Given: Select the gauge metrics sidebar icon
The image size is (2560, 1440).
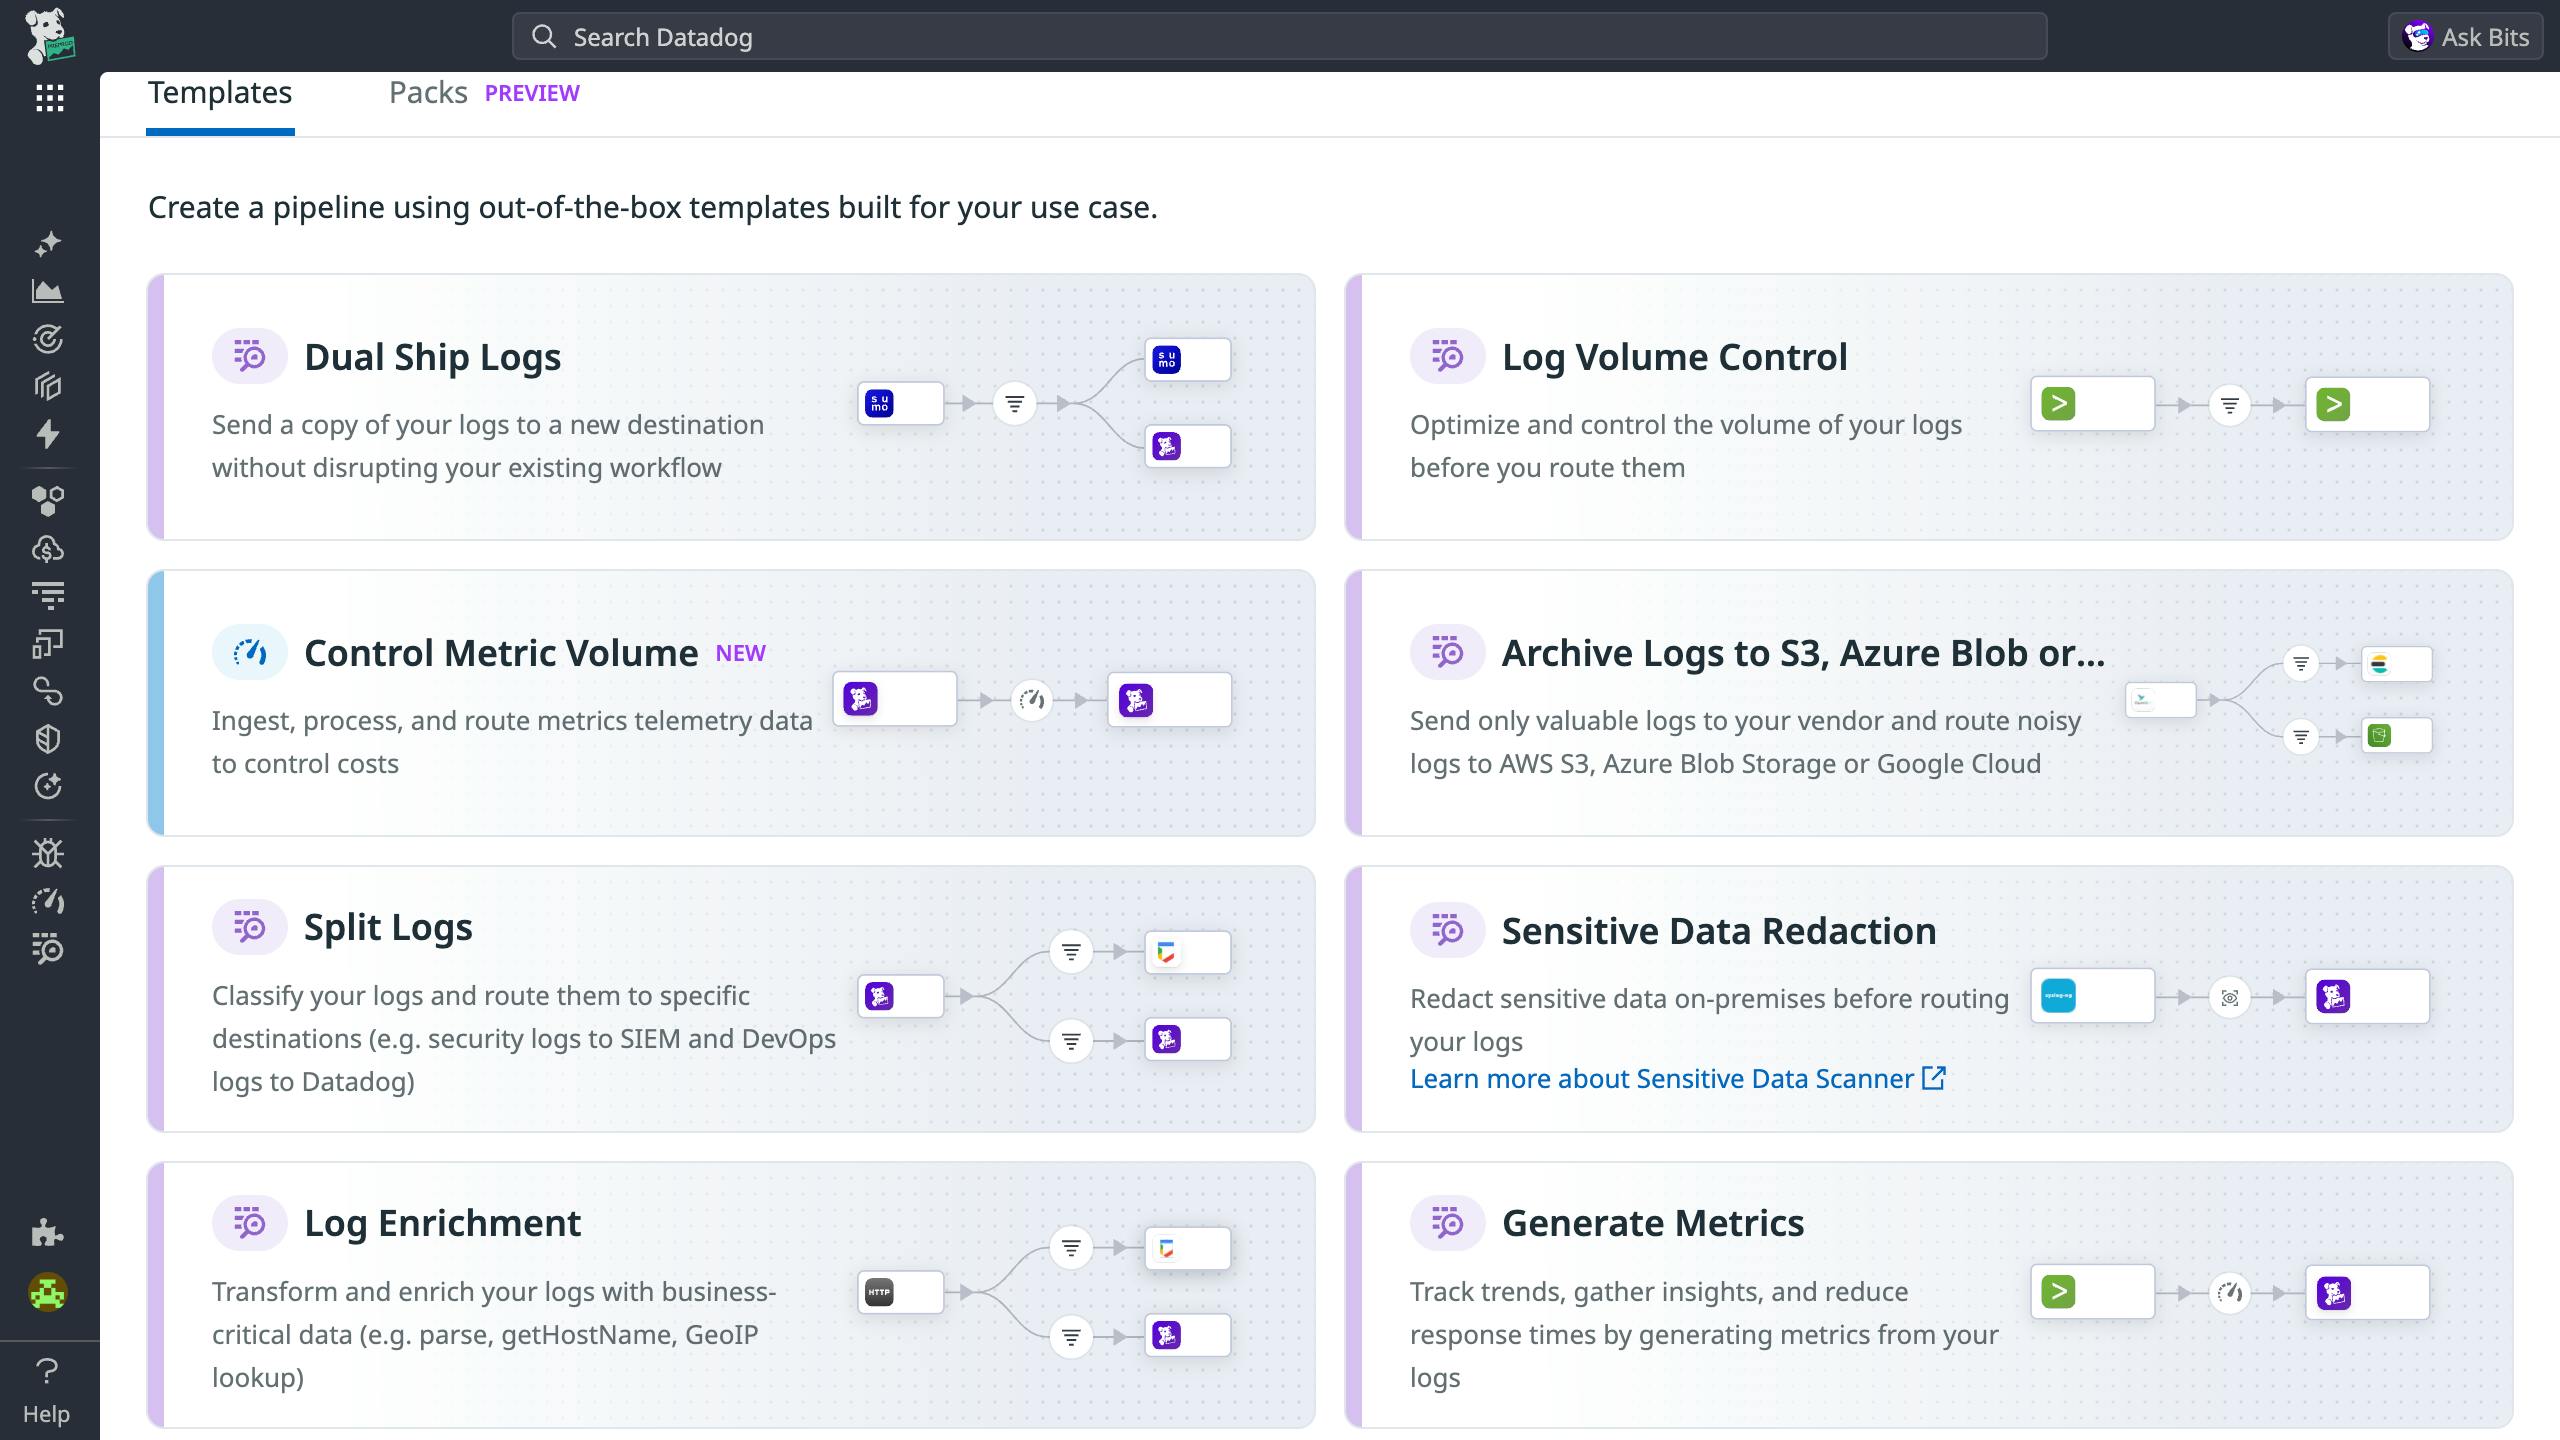Looking at the screenshot, I should 48,901.
